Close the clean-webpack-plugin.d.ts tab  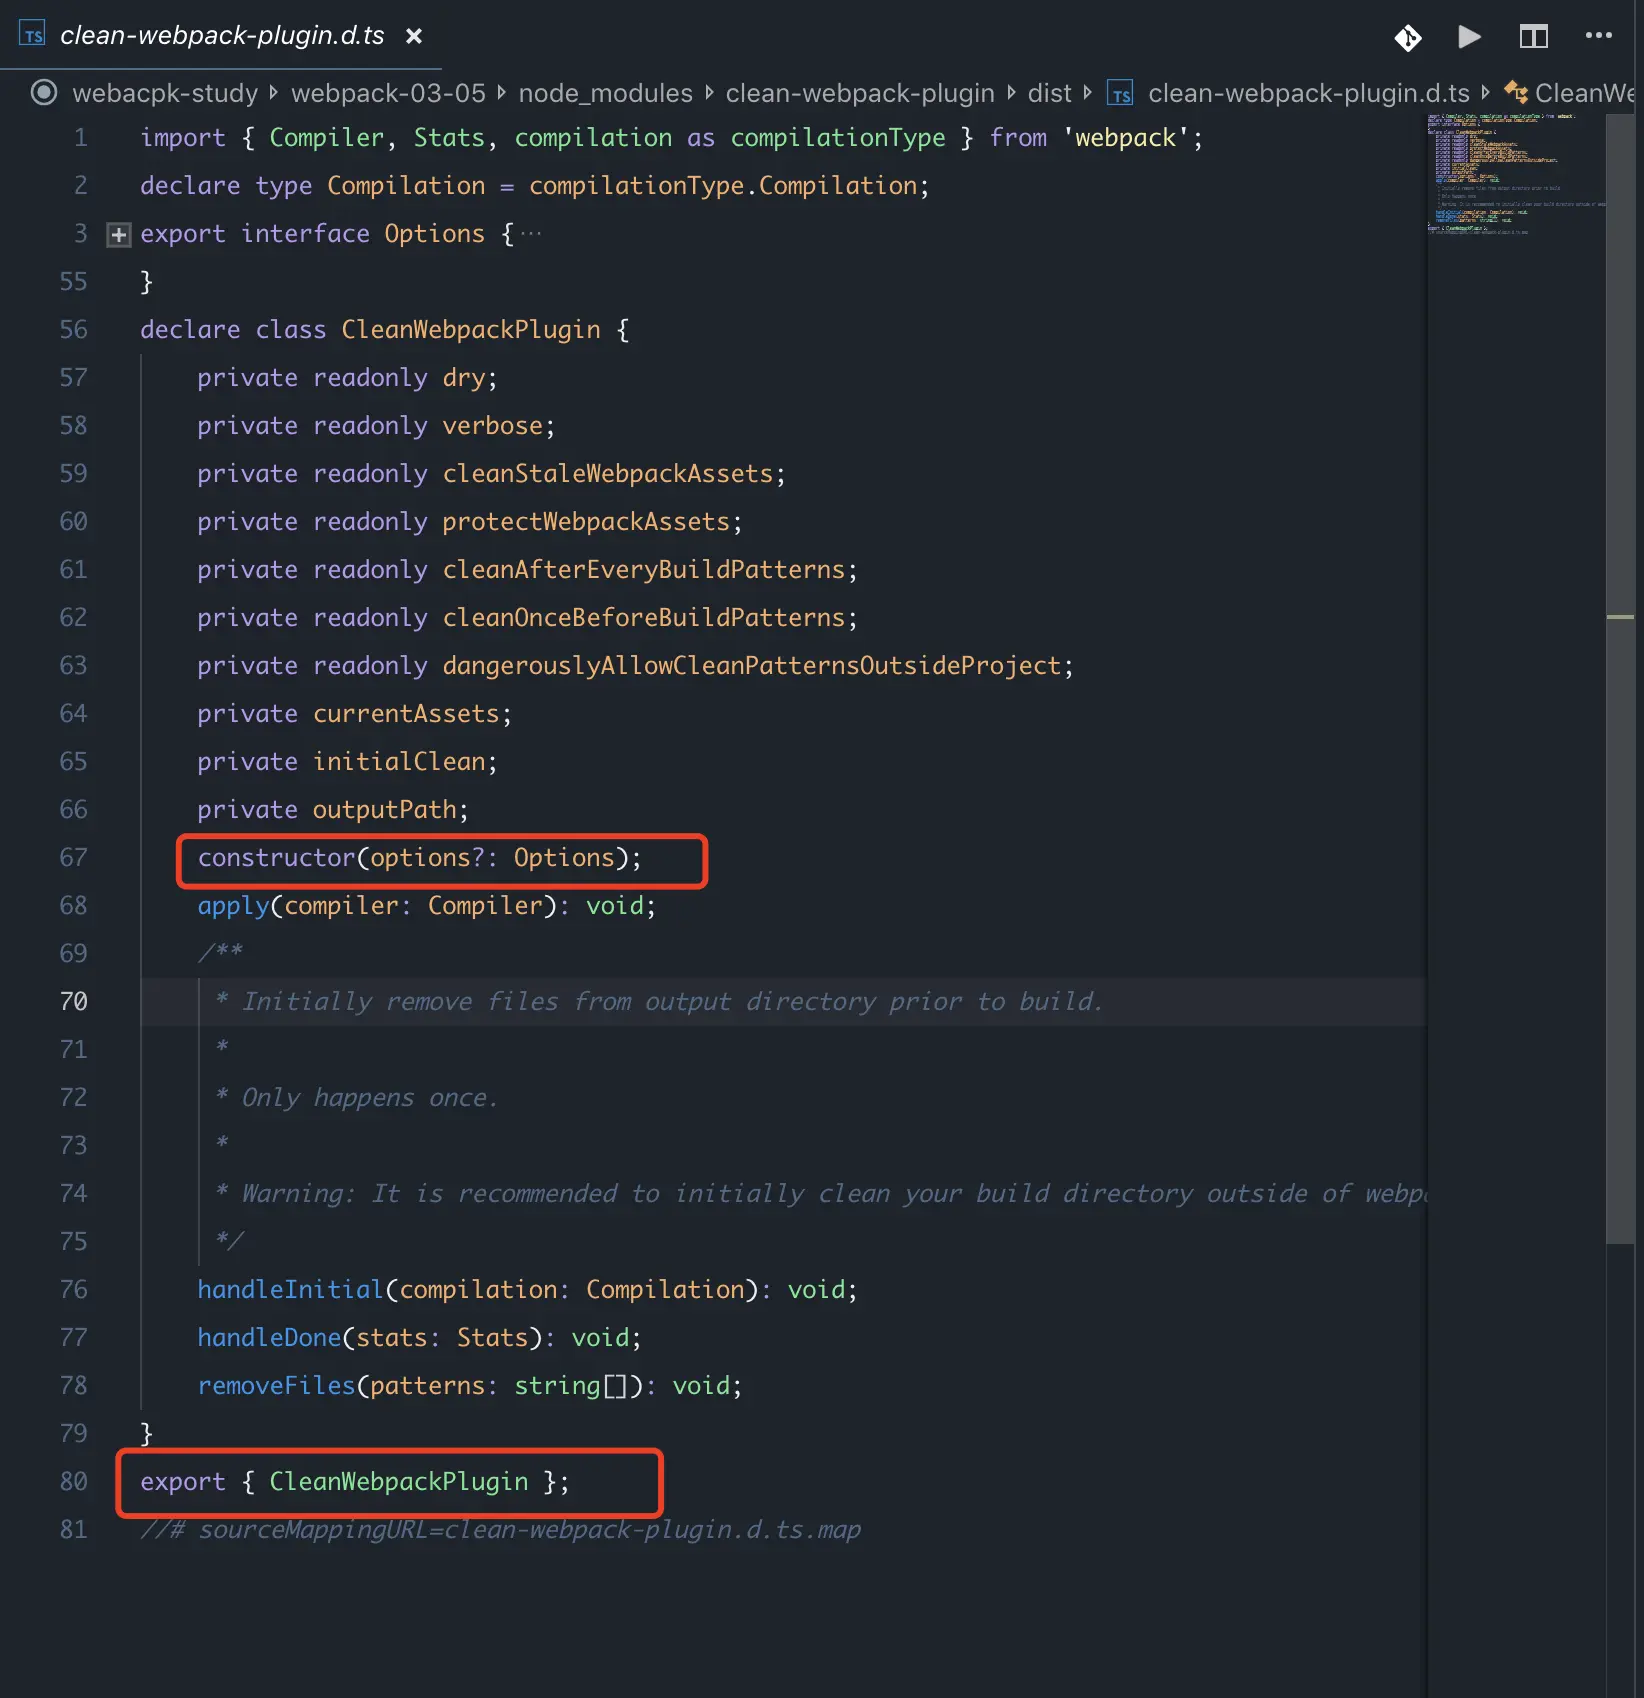[413, 36]
